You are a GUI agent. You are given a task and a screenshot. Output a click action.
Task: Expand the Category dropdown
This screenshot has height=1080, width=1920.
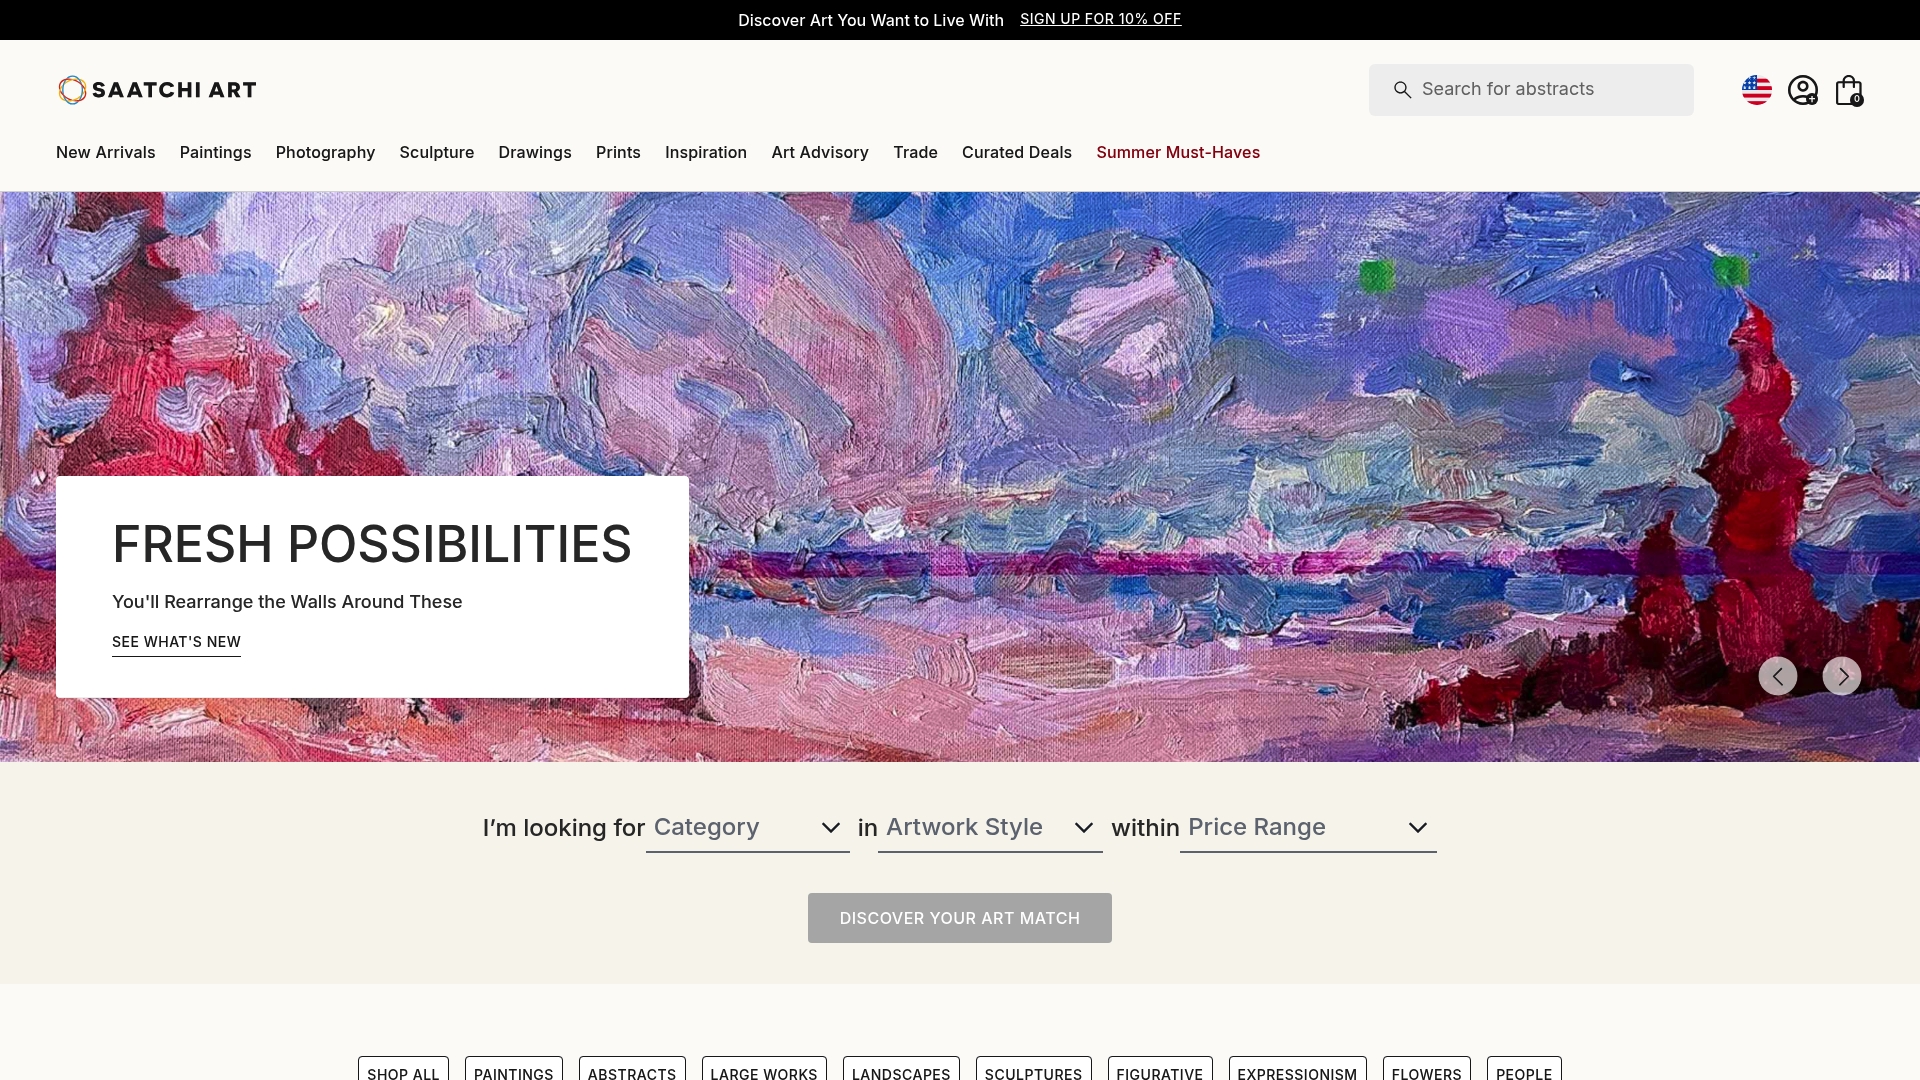tap(748, 828)
